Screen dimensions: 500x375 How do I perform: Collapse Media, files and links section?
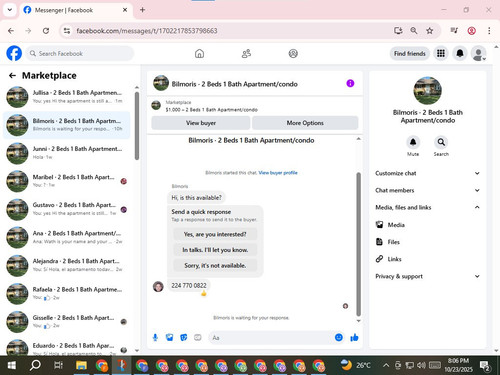tap(428, 207)
